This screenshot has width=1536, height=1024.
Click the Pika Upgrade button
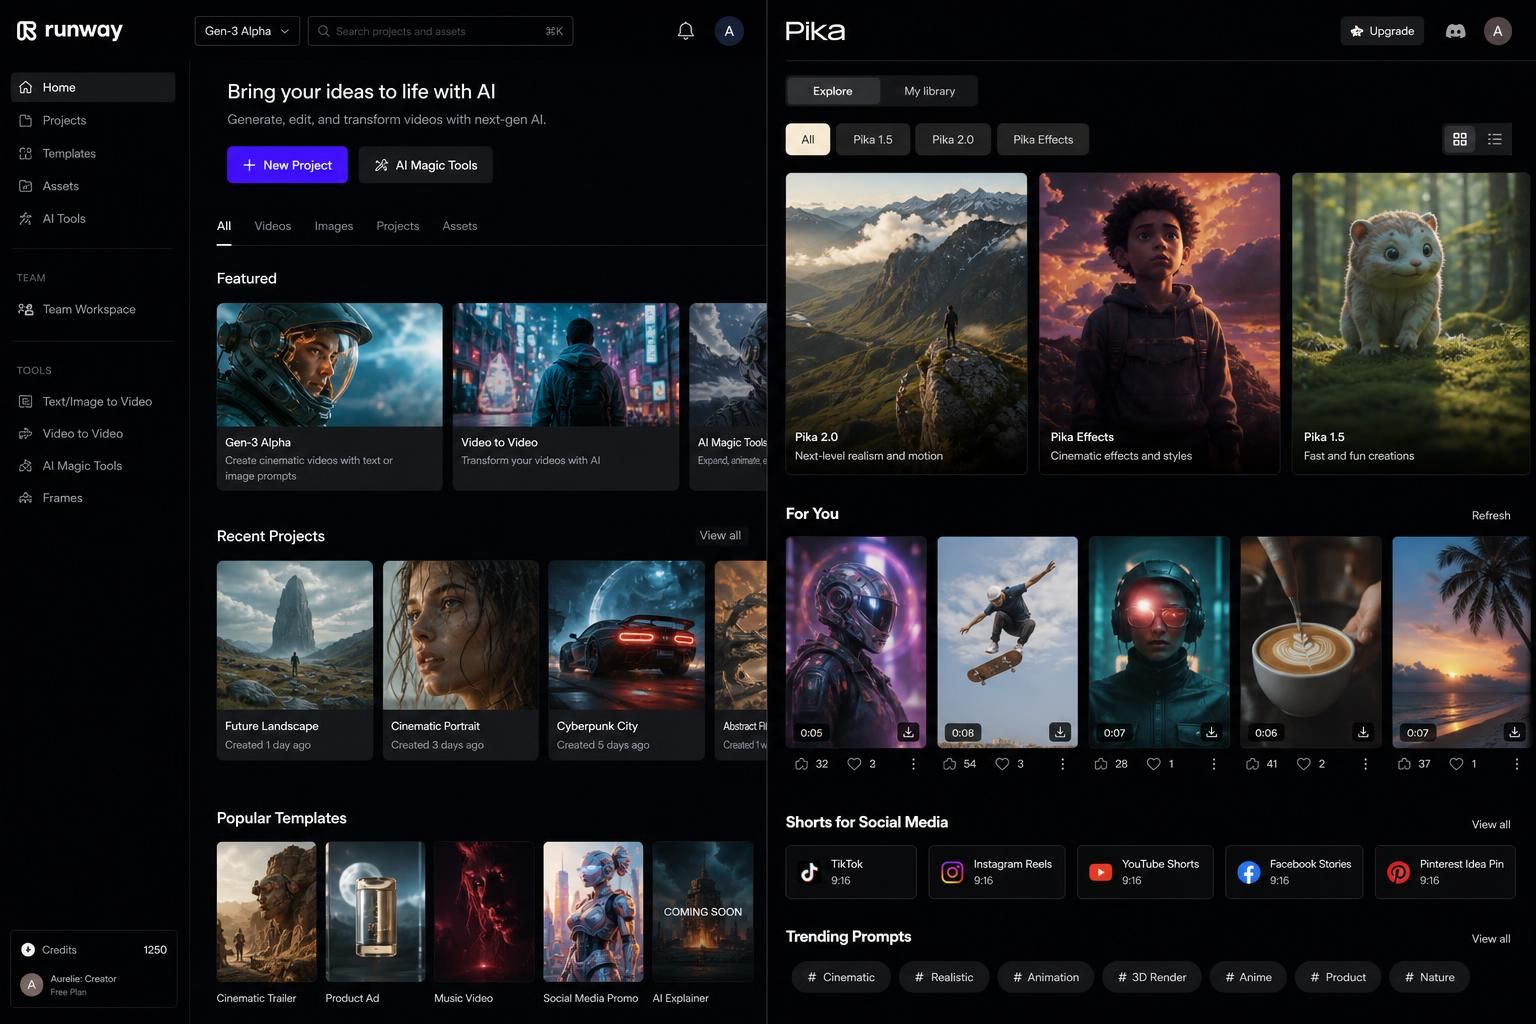click(x=1383, y=31)
